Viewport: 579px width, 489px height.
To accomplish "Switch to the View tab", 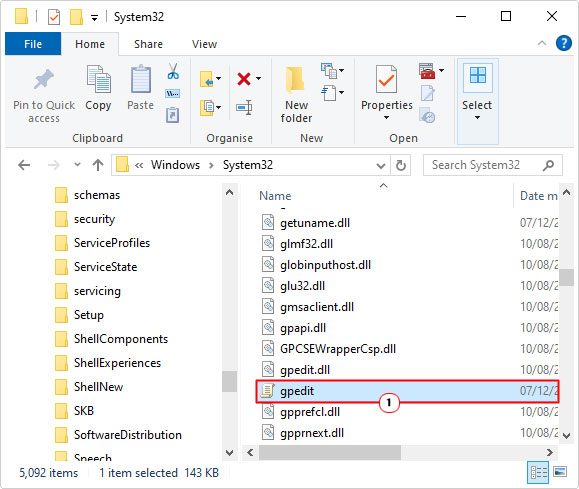I will 204,44.
